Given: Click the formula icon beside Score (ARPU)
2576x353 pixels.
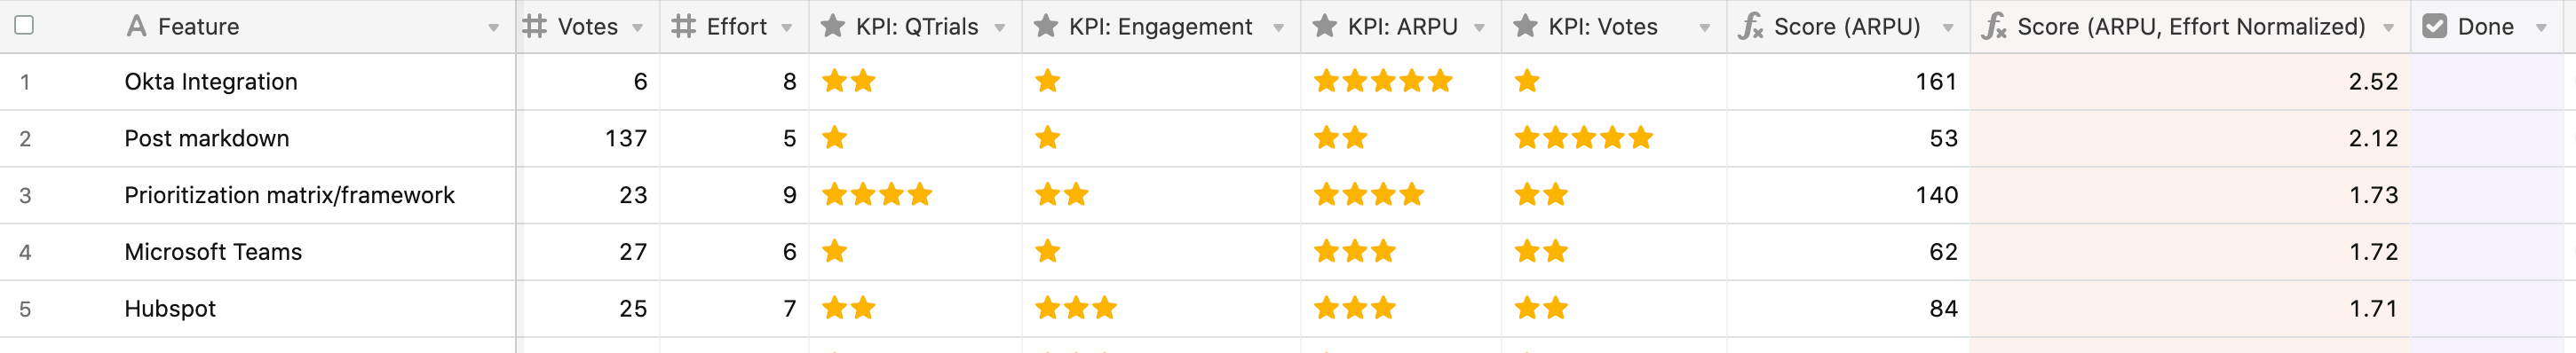Looking at the screenshot, I should click(x=1750, y=26).
